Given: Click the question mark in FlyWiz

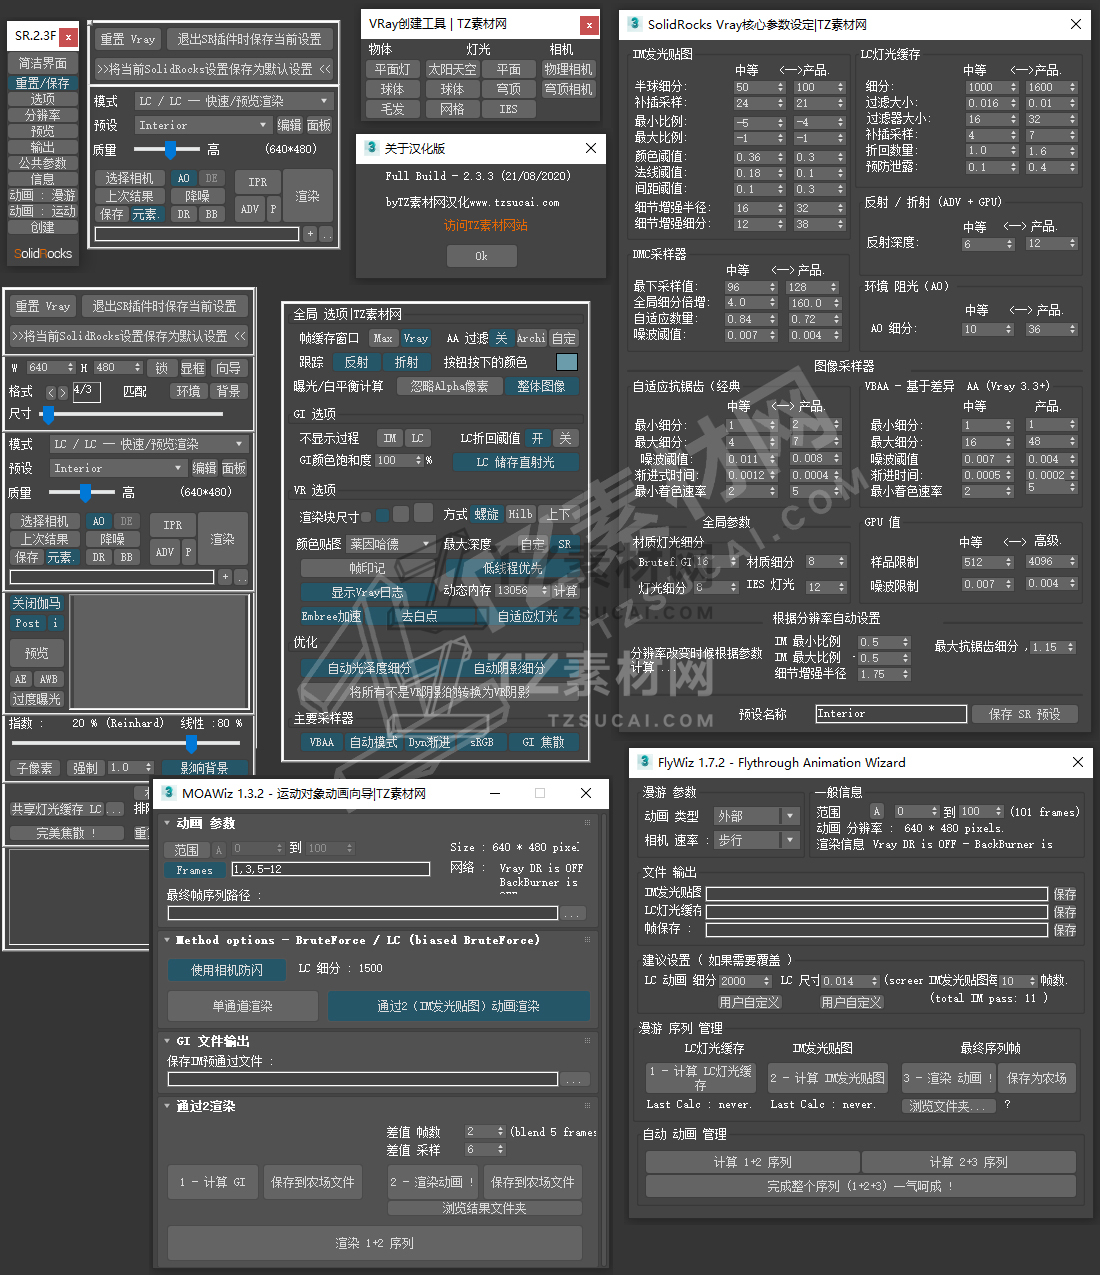Looking at the screenshot, I should point(1007,1104).
